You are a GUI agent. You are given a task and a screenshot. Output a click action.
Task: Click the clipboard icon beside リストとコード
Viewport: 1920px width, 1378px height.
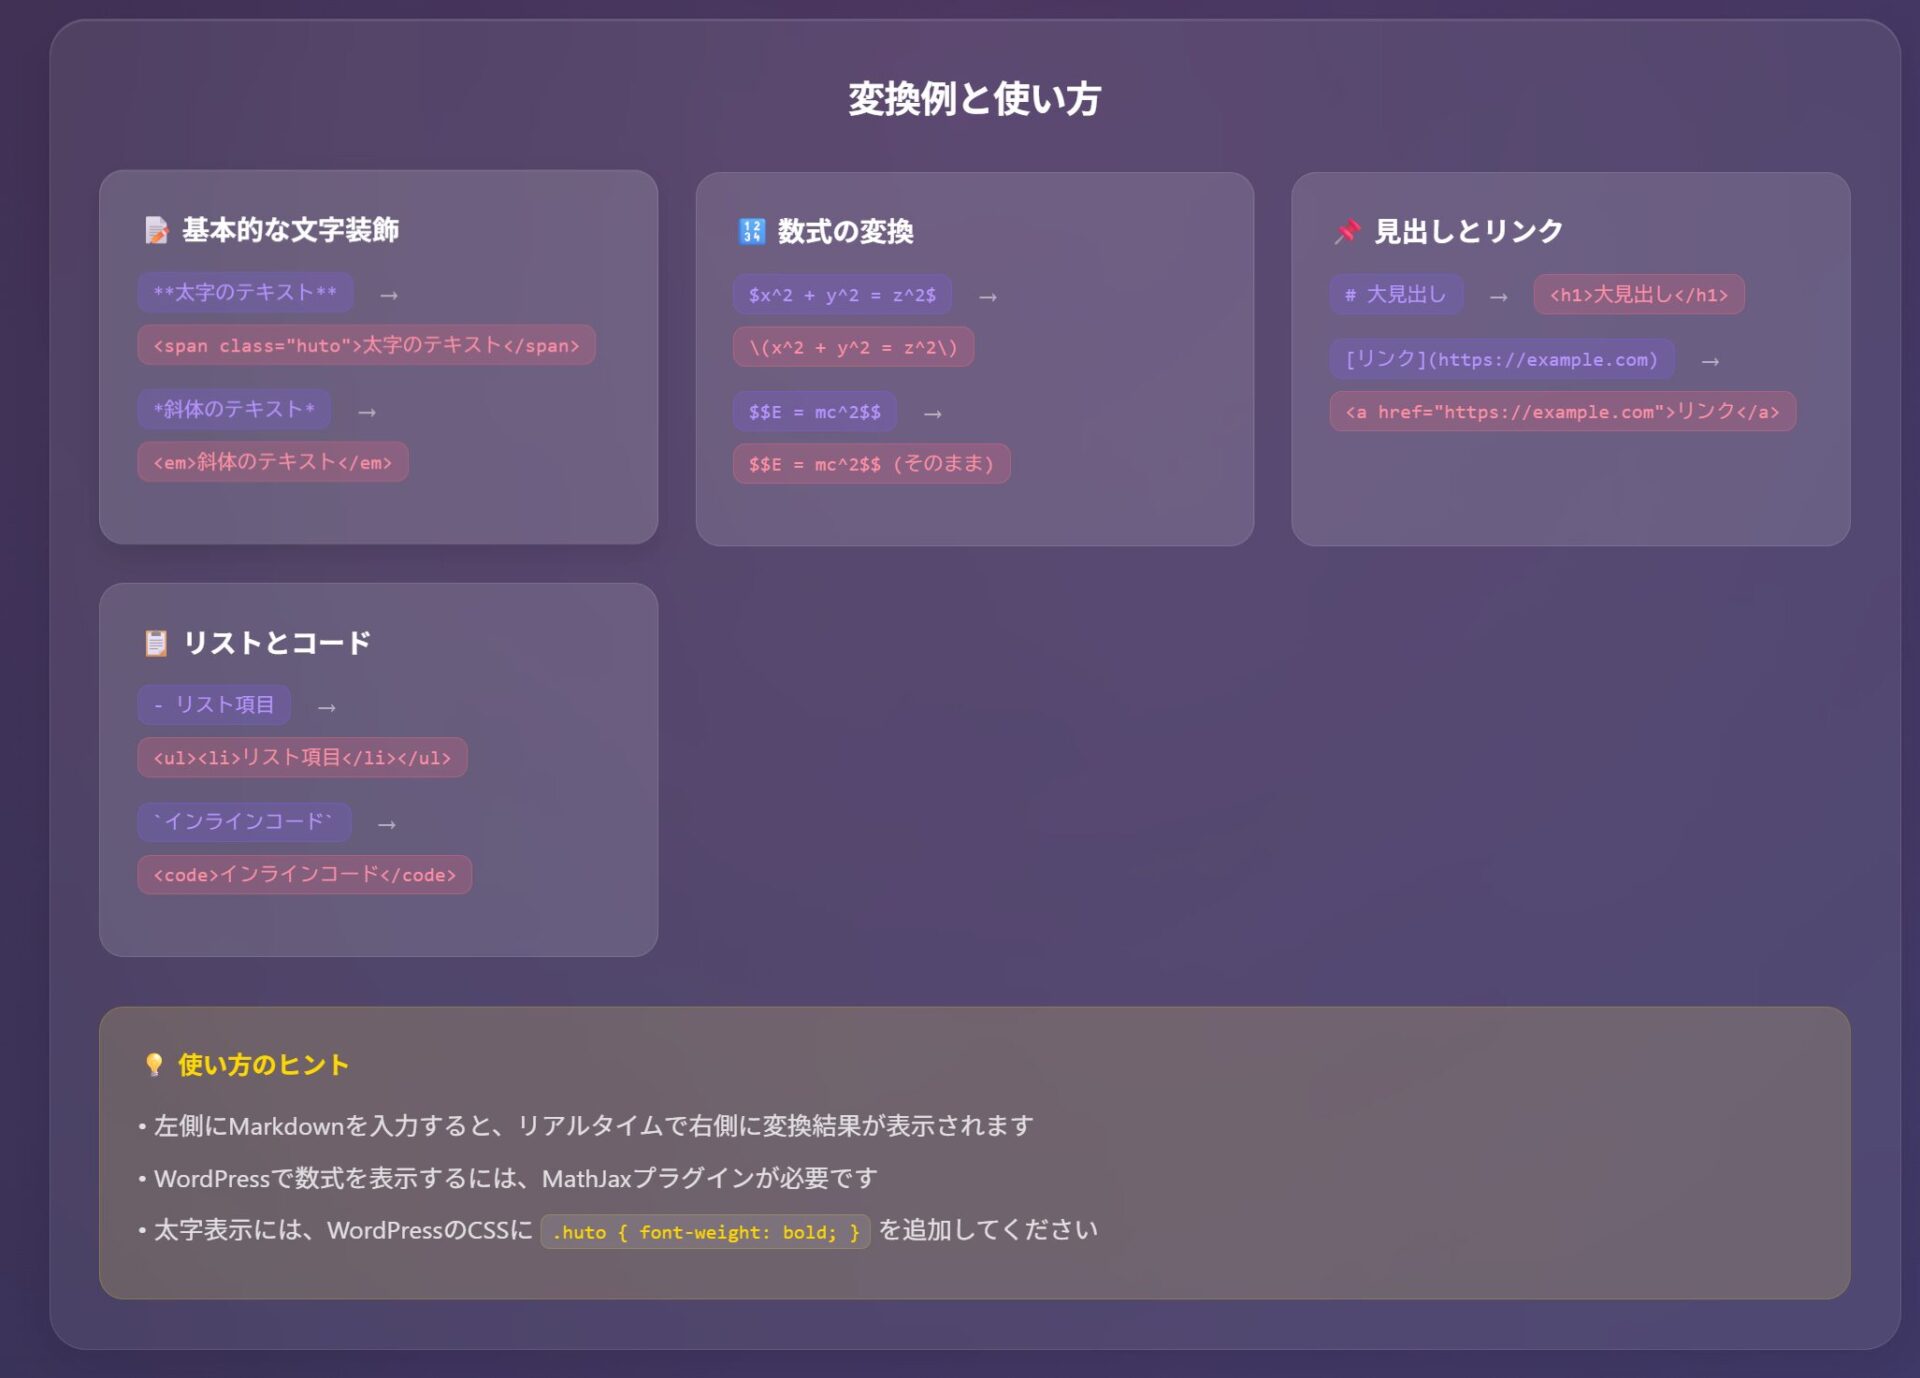[156, 643]
